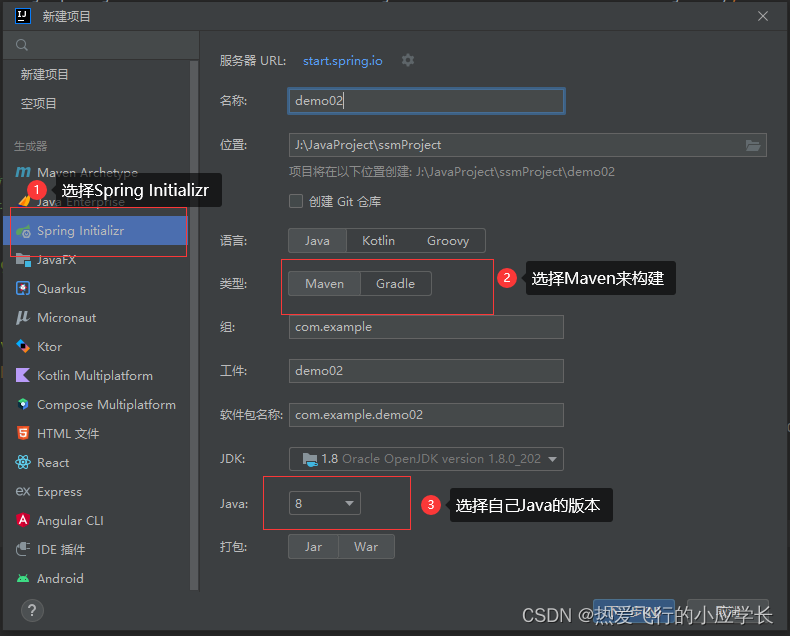This screenshot has height=636, width=790.
Task: Click the project name field containing demo02
Action: pos(426,101)
